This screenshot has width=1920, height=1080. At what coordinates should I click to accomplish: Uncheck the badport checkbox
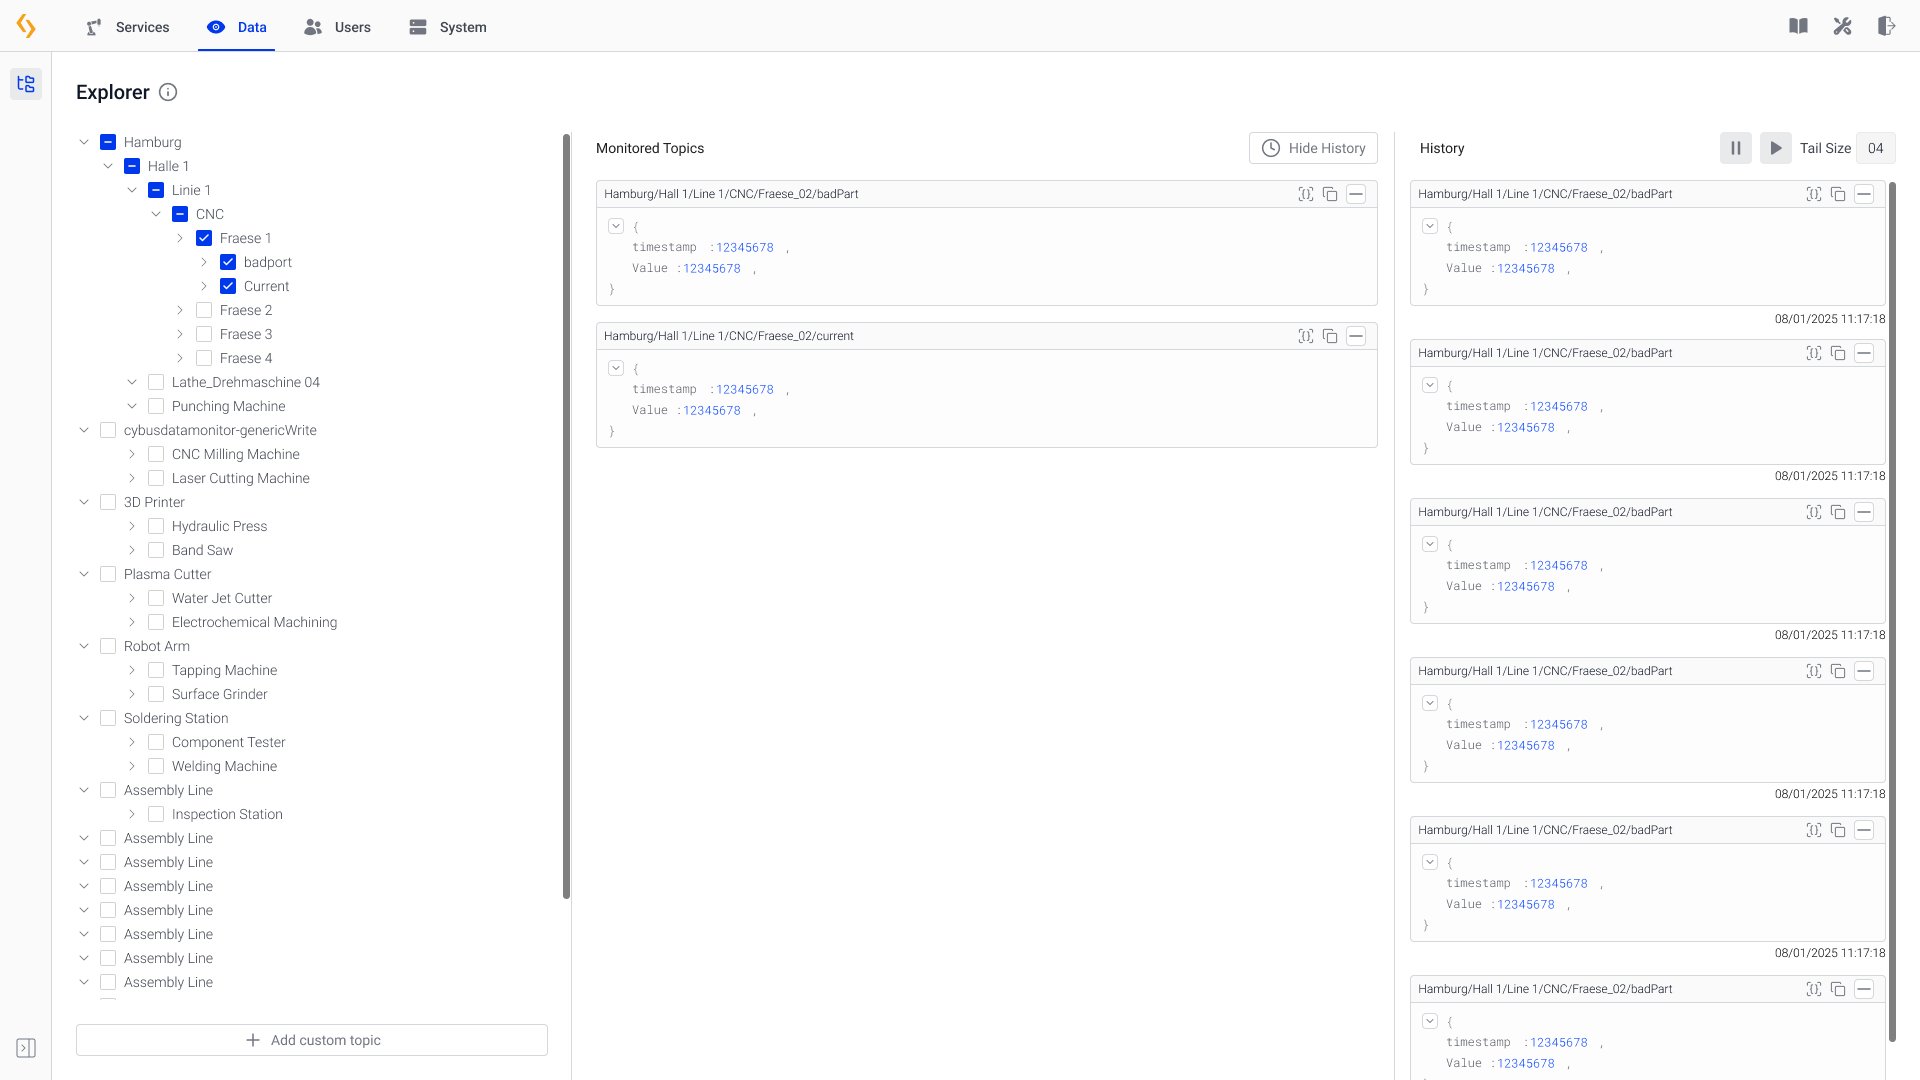(x=228, y=262)
